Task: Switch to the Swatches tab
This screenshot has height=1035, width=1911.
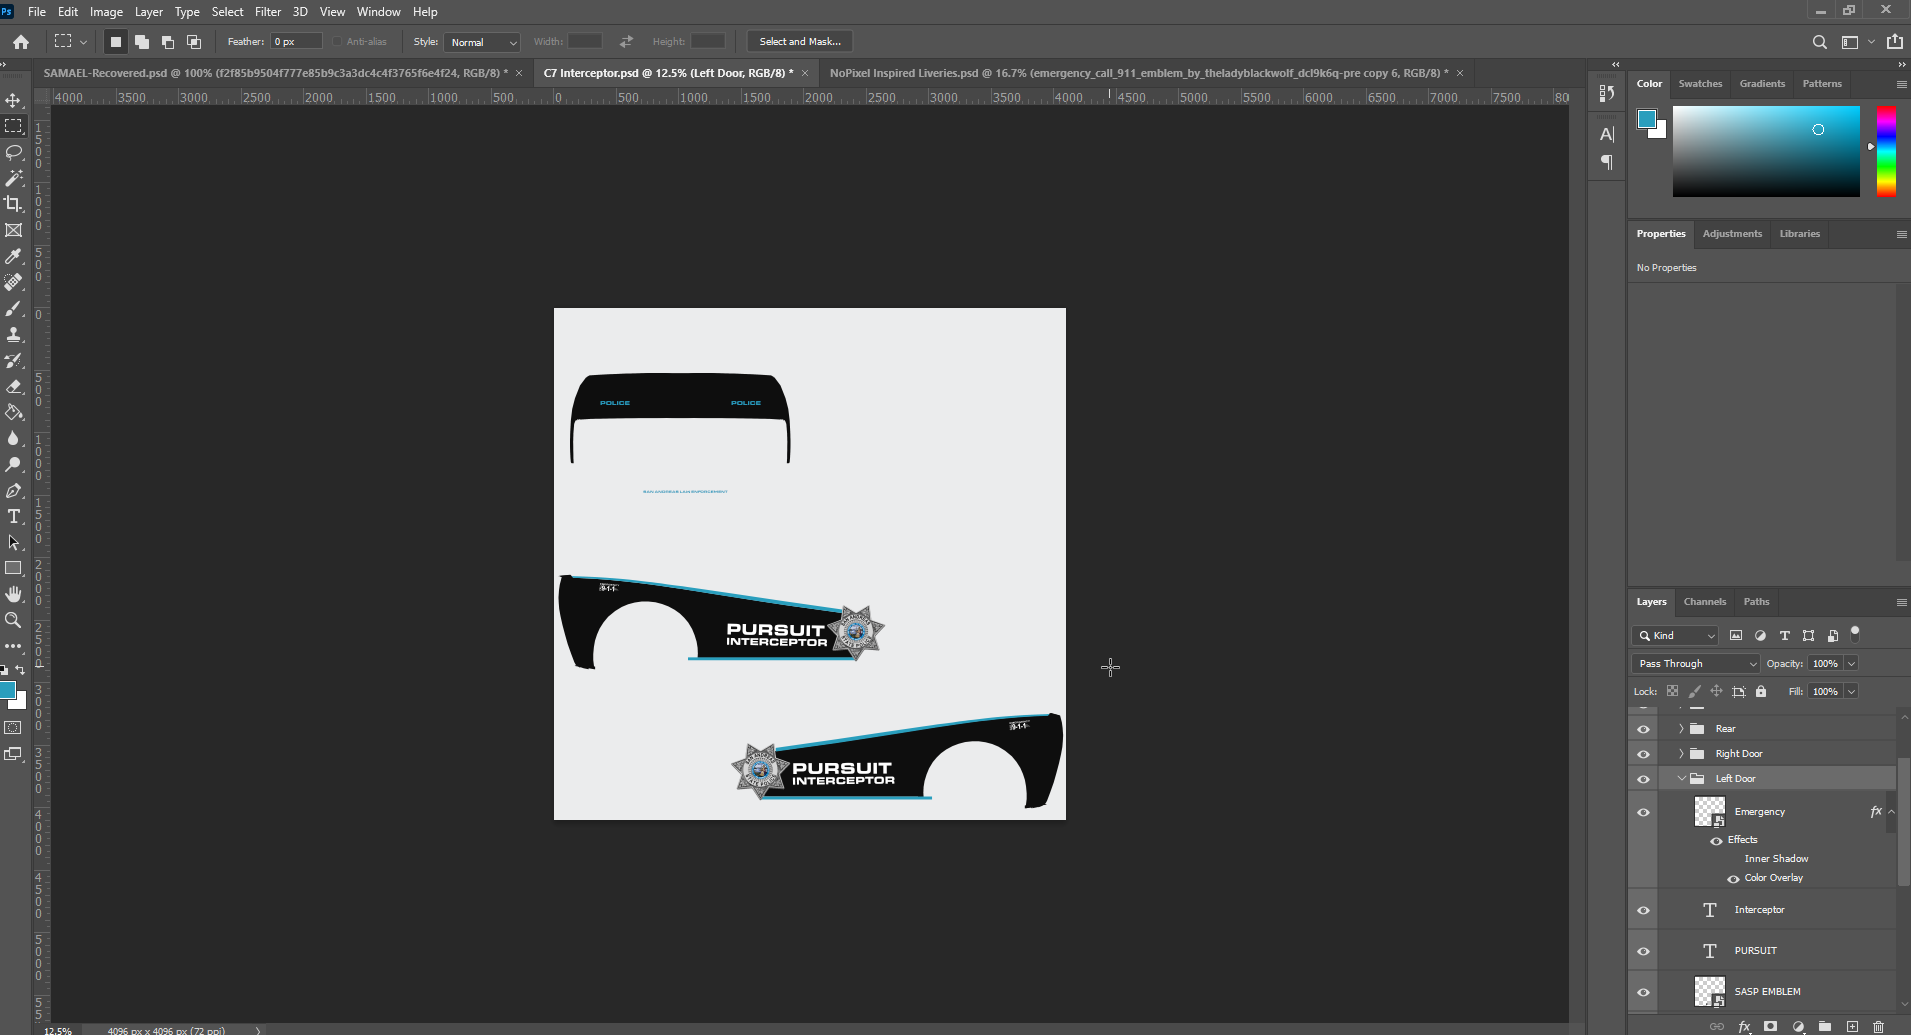Action: pos(1700,84)
